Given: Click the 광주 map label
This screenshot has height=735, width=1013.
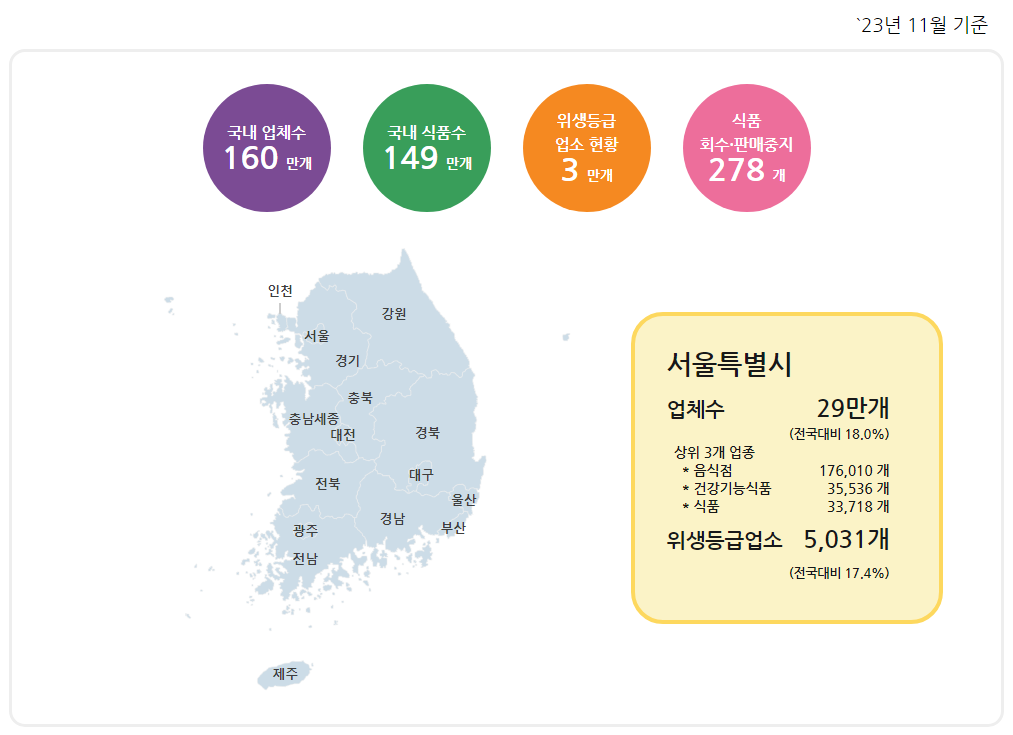Looking at the screenshot, I should click(306, 531).
